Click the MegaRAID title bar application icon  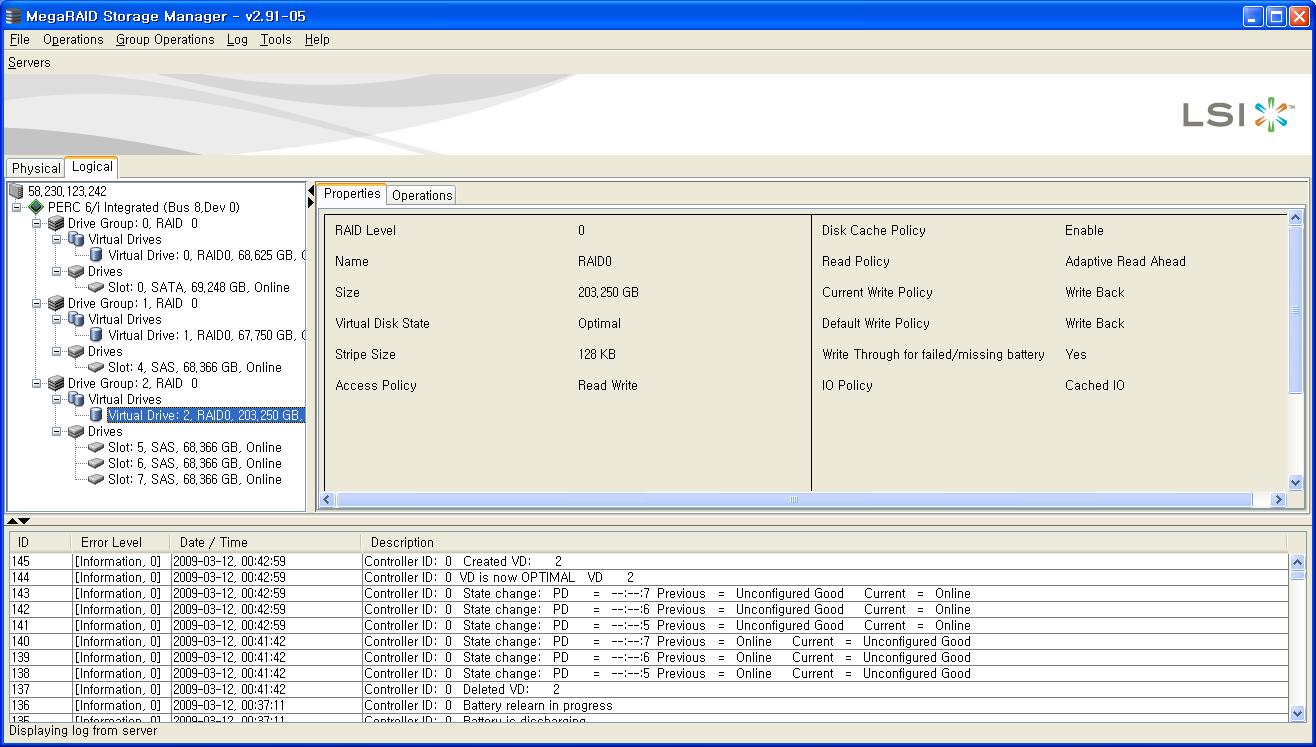(13, 16)
